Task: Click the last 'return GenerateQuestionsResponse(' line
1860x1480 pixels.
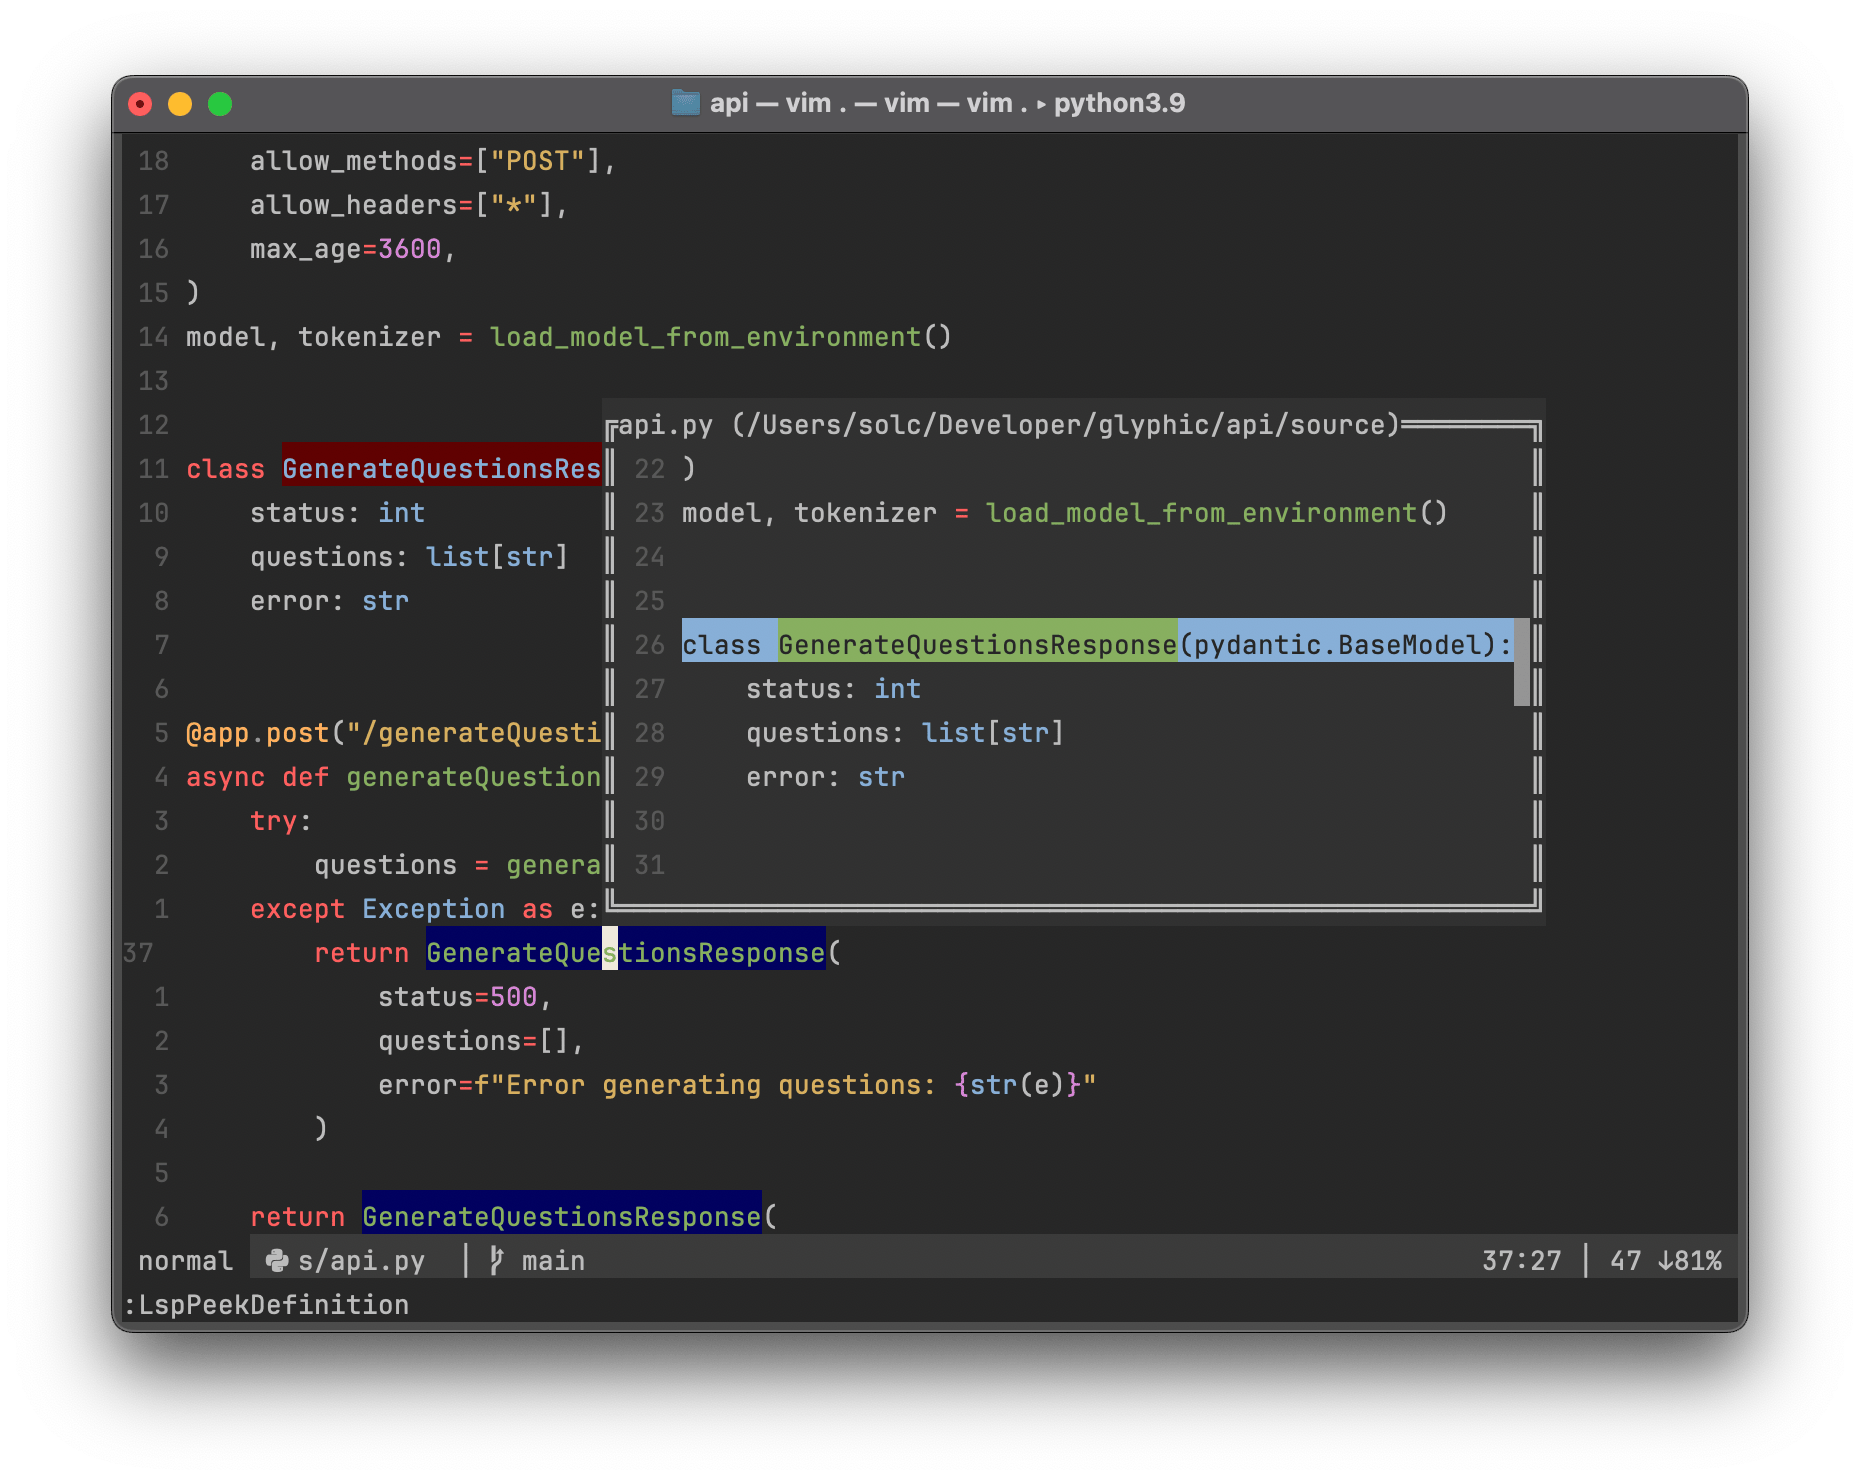Action: (513, 1217)
